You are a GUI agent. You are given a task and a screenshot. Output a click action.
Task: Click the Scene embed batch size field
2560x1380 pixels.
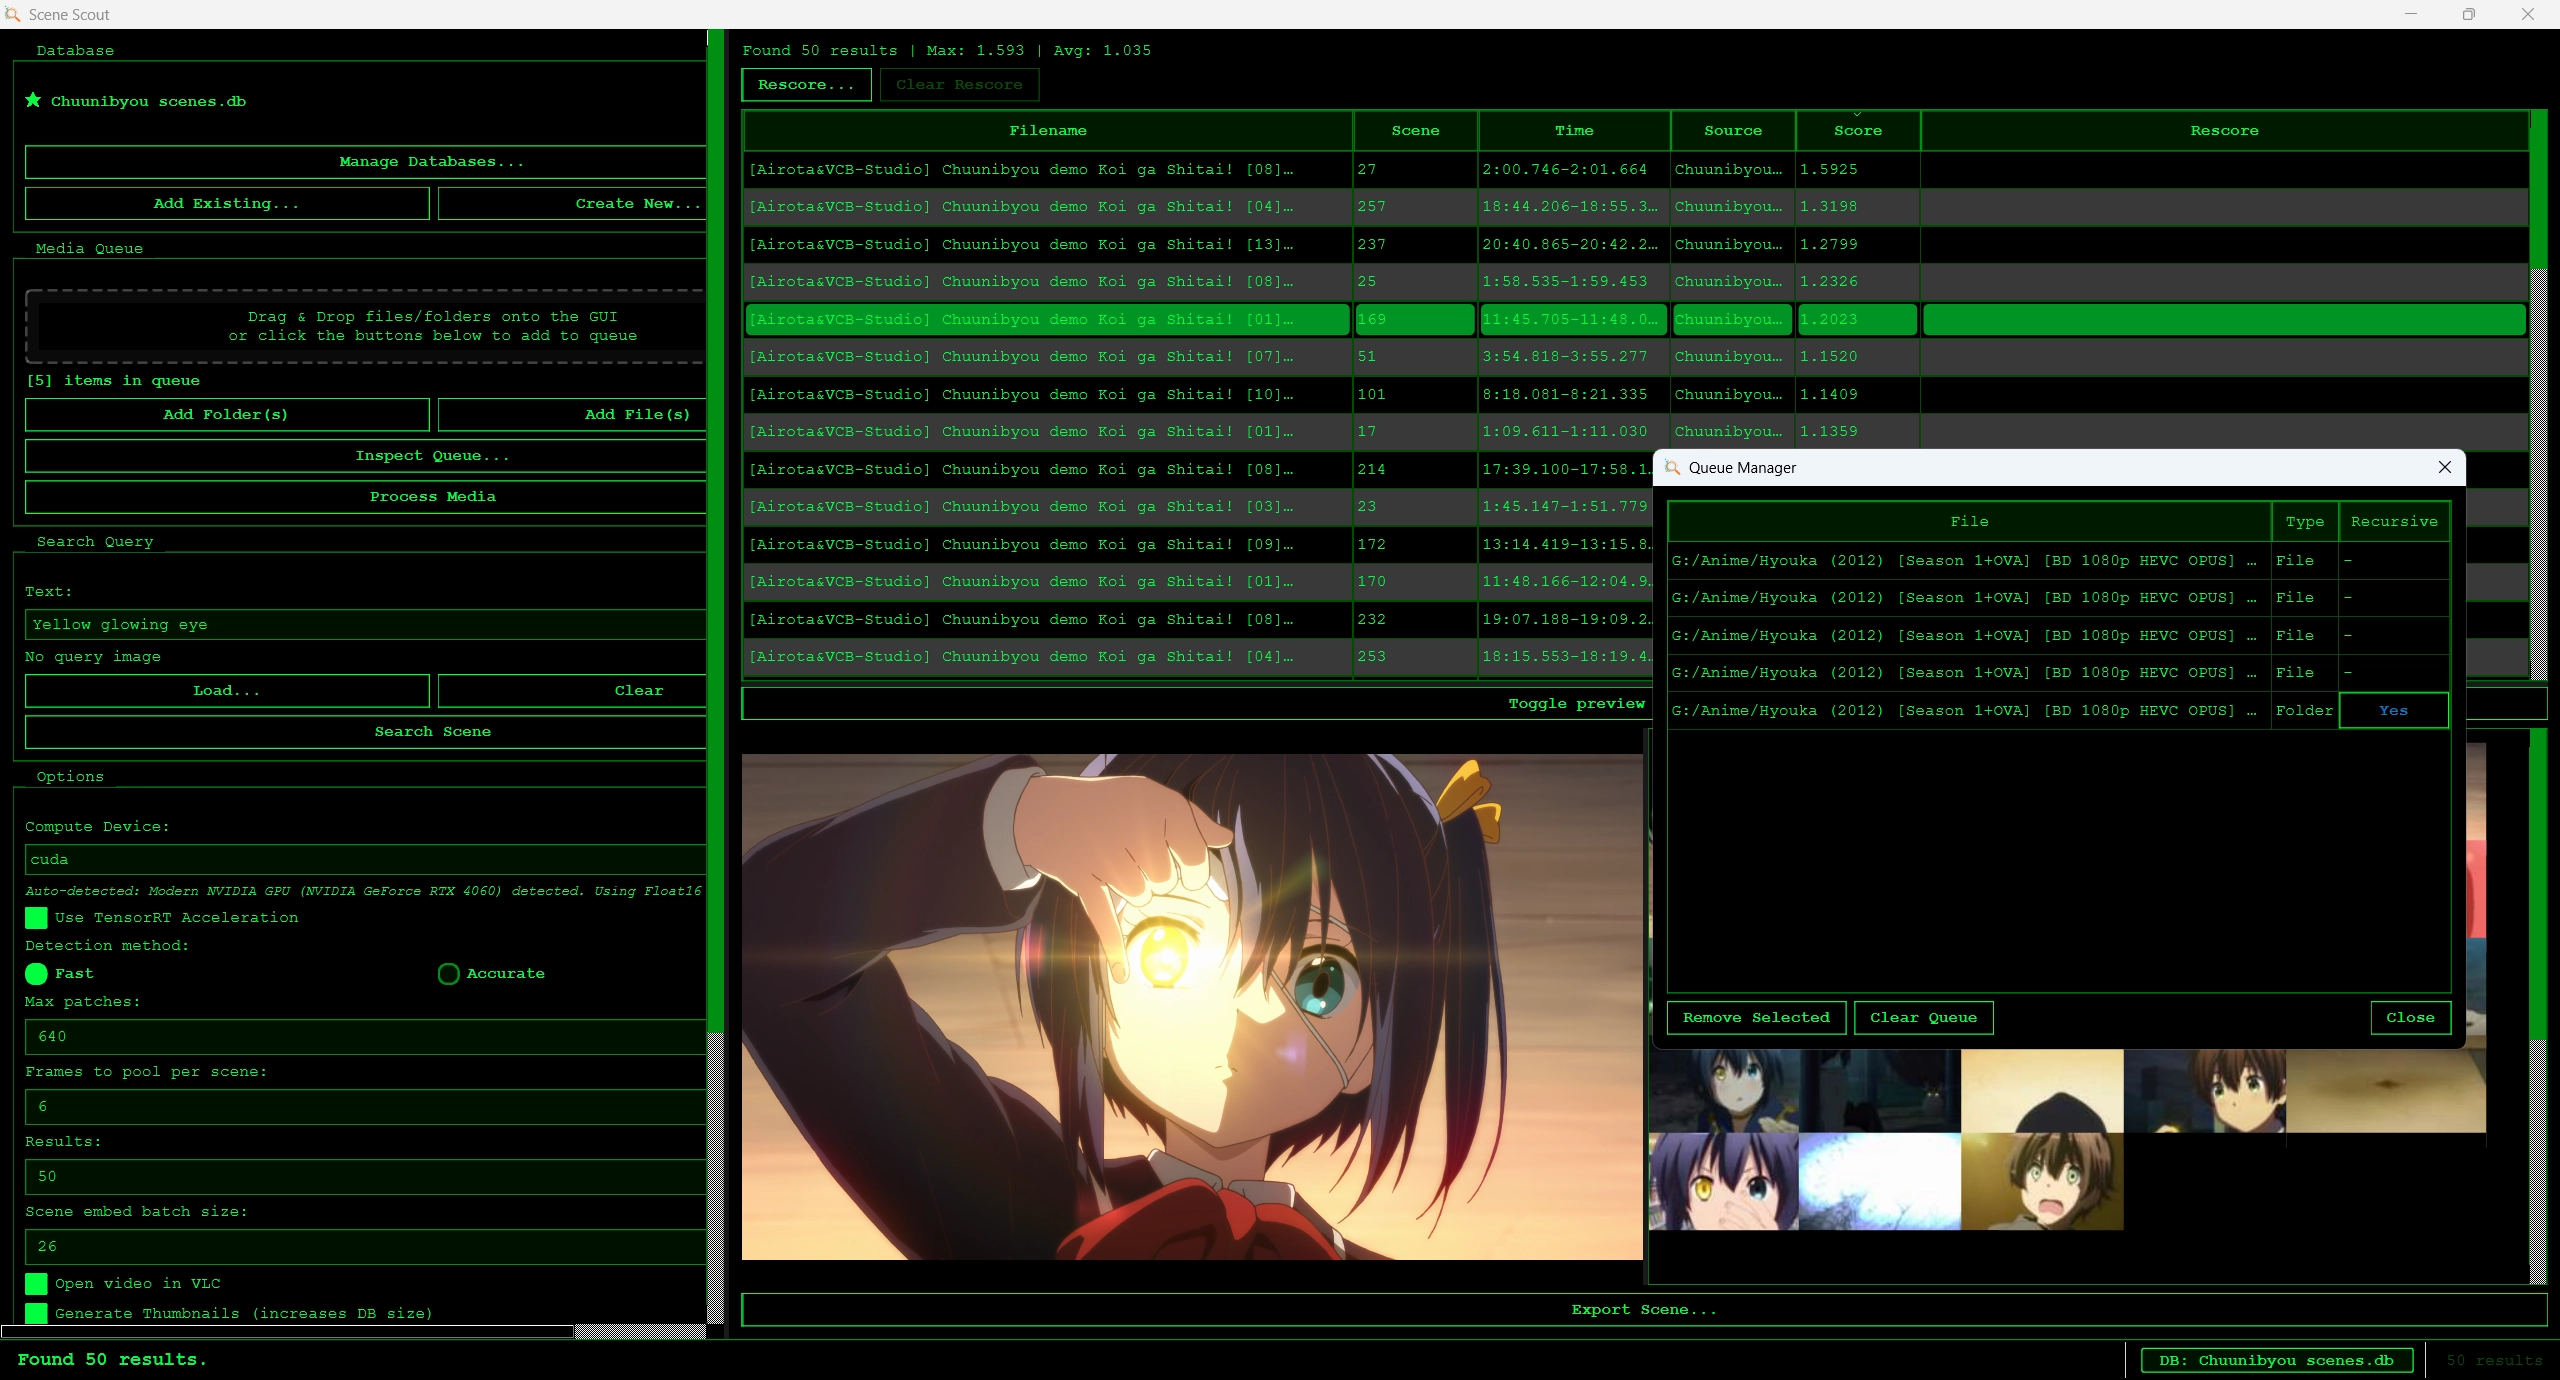pyautogui.click(x=365, y=1246)
